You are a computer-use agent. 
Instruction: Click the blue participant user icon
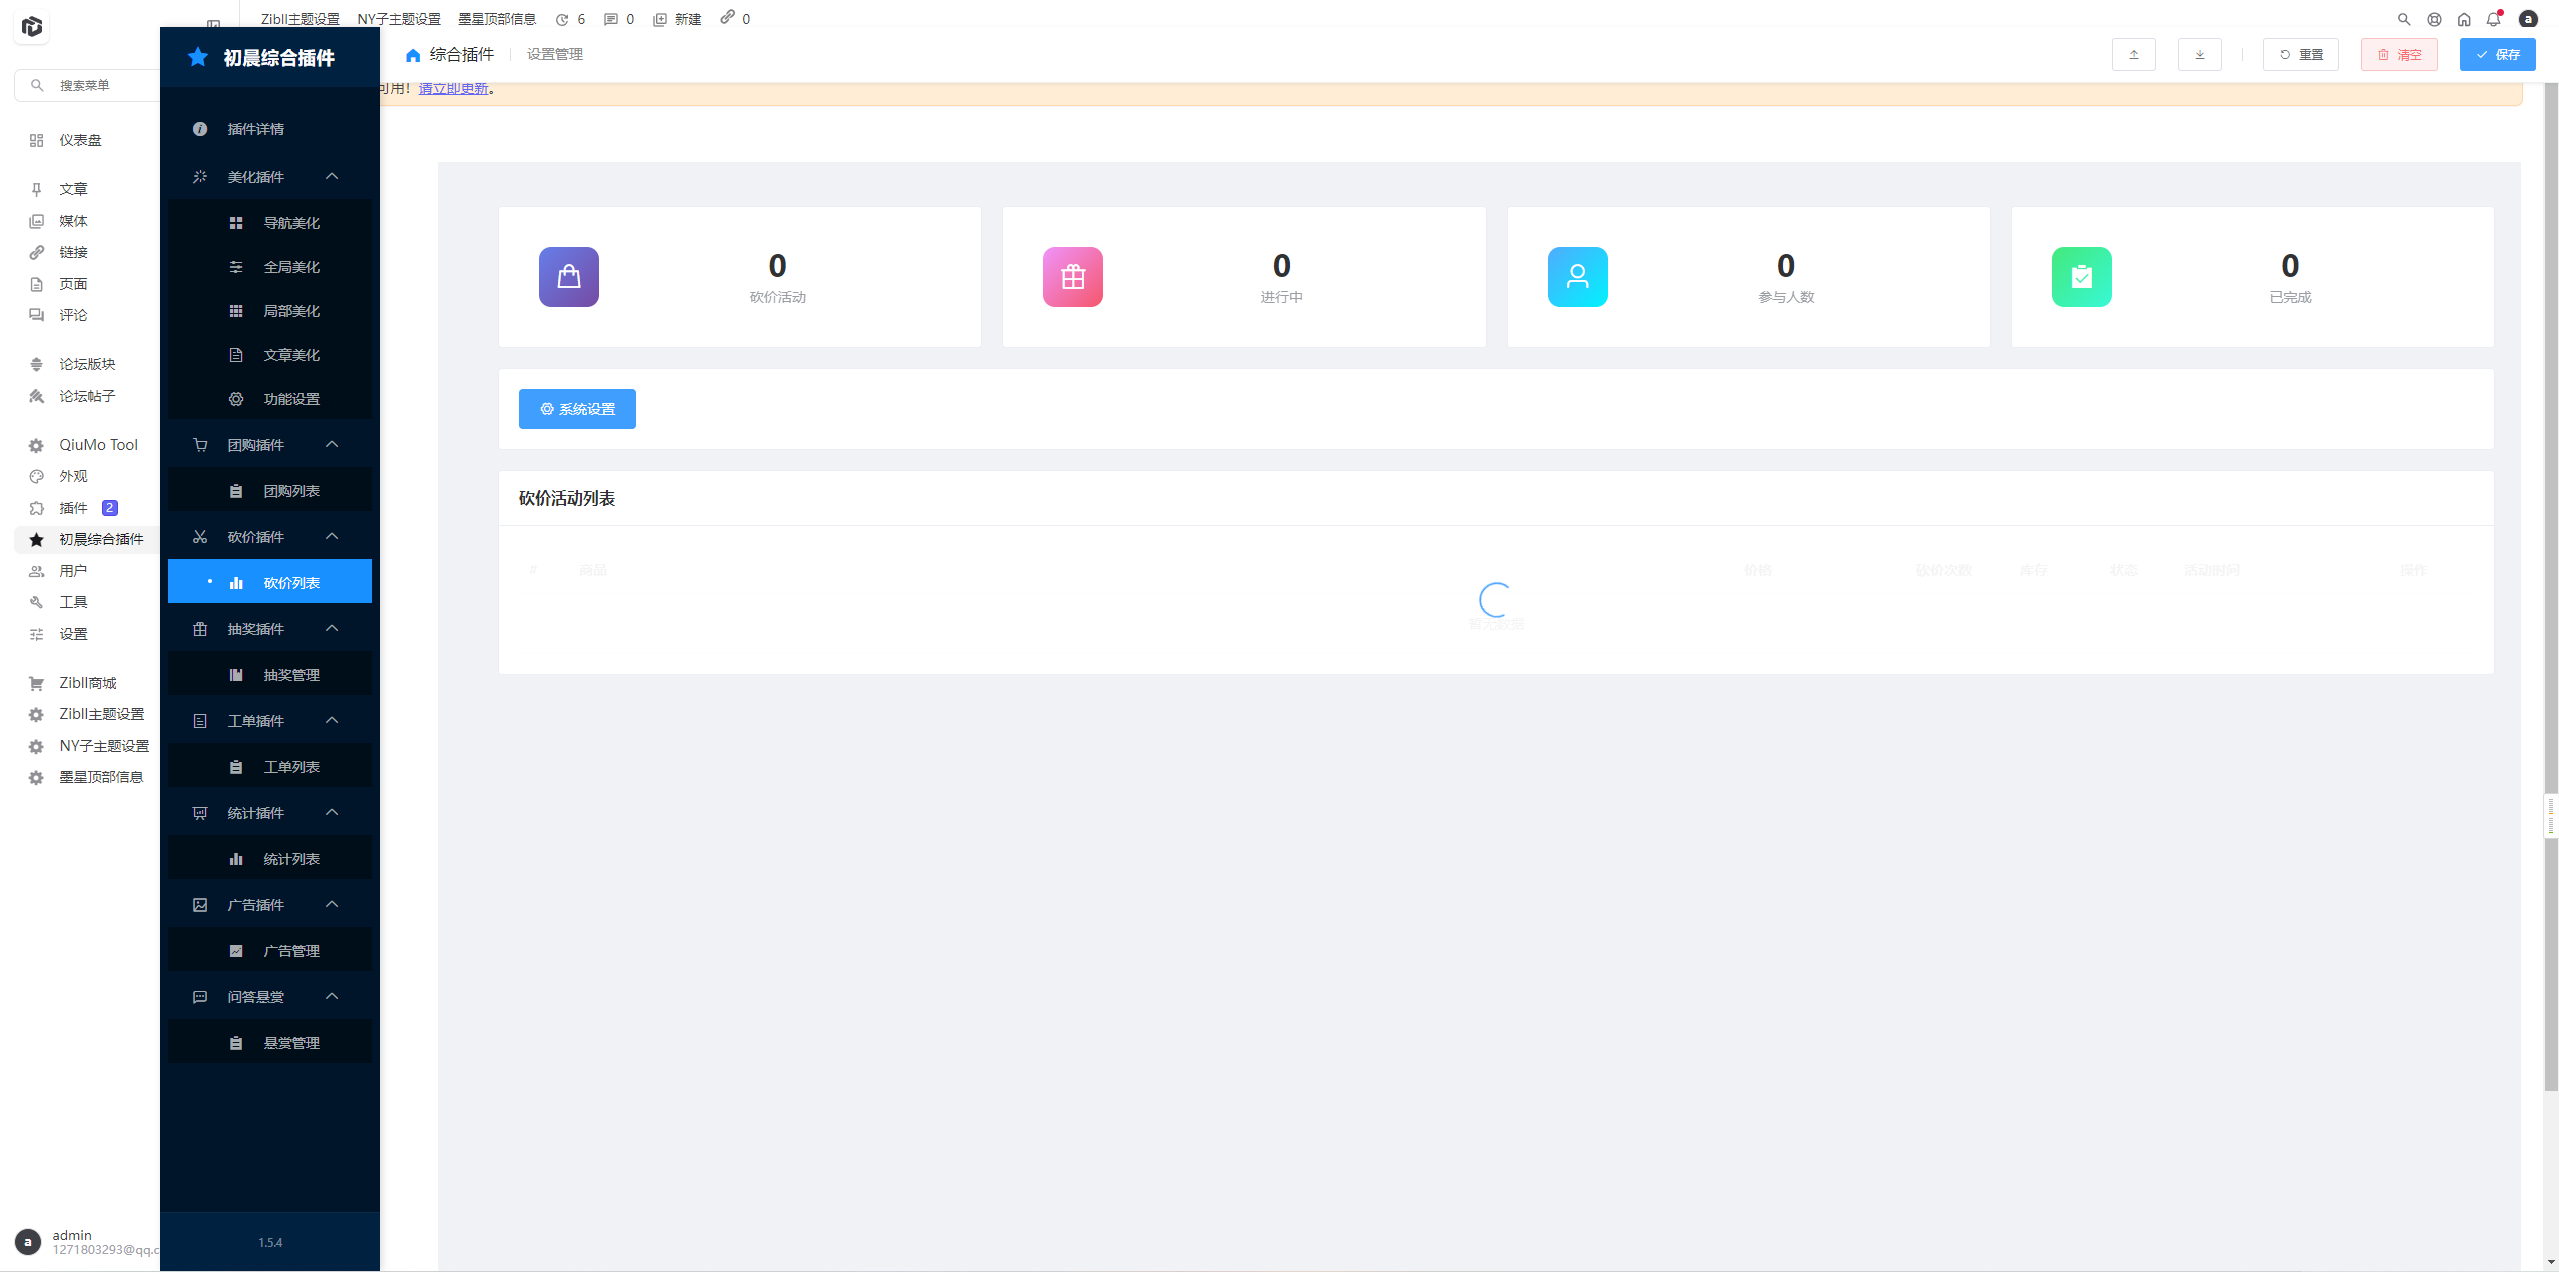point(1577,277)
